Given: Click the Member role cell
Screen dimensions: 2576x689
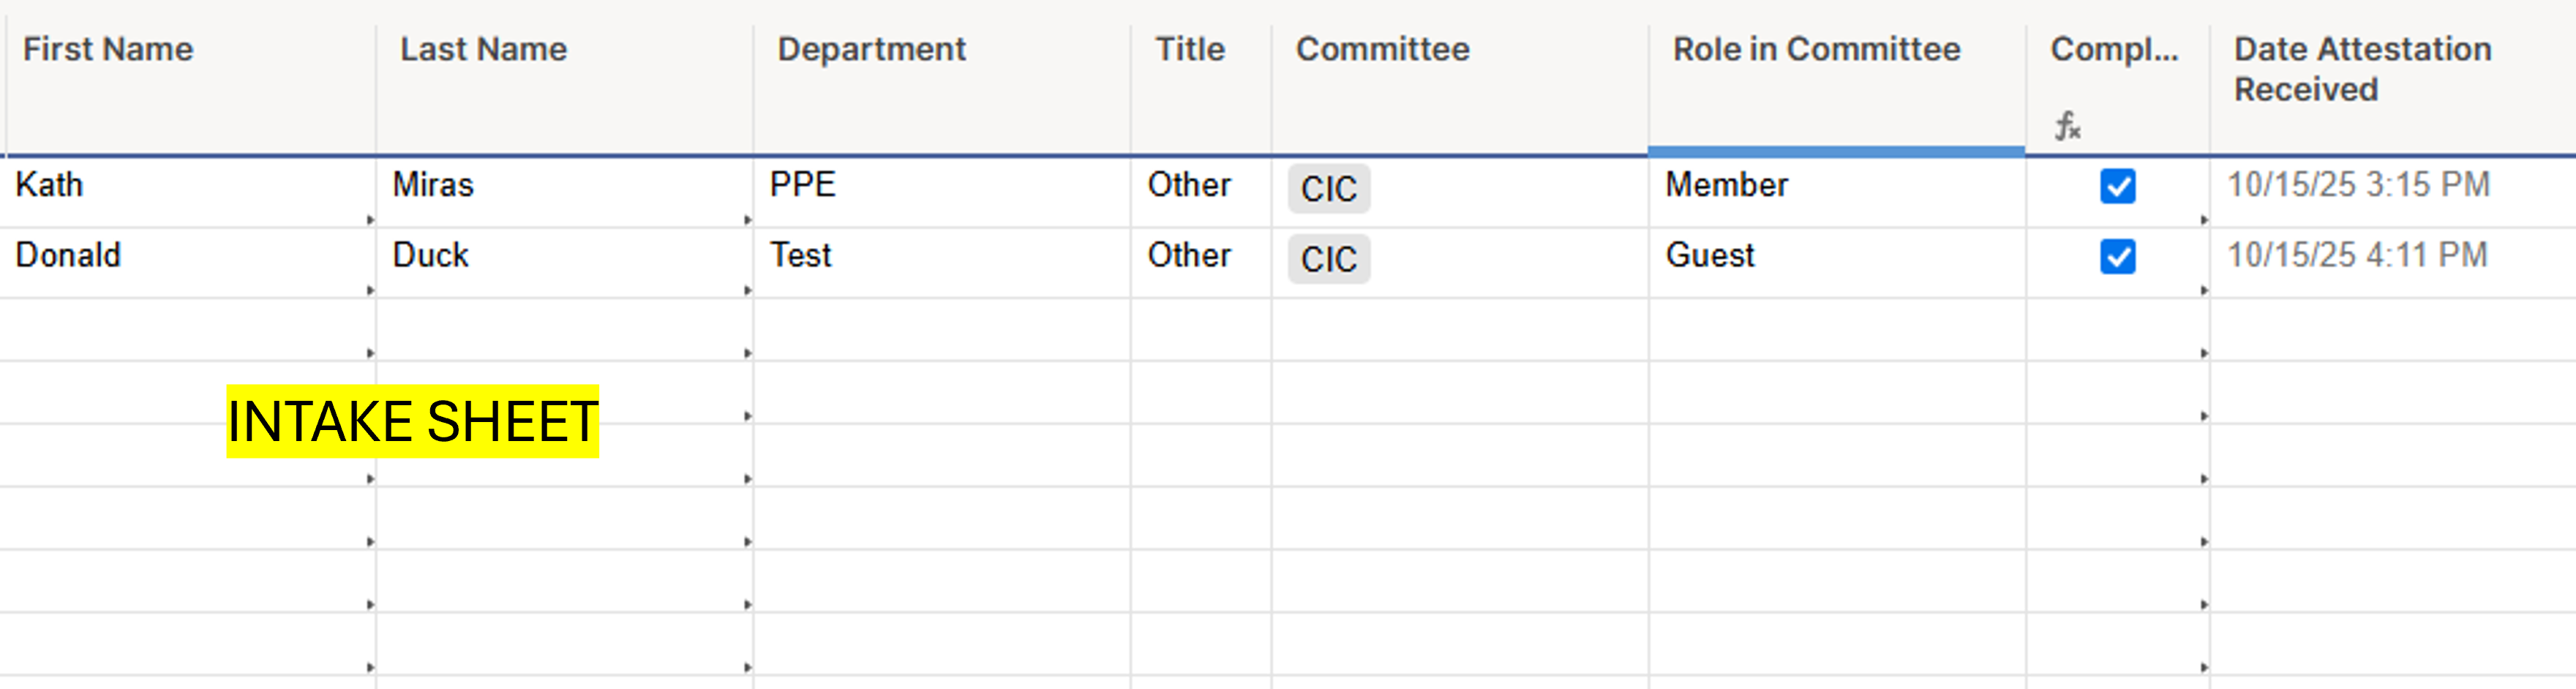Looking at the screenshot, I should pos(1726,185).
